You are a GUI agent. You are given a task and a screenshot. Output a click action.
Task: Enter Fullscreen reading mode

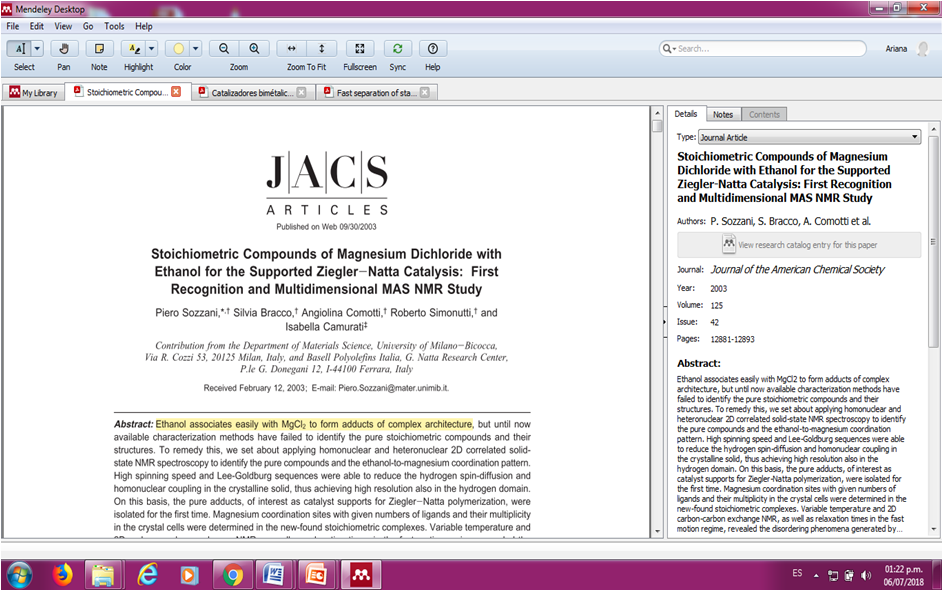coord(360,49)
